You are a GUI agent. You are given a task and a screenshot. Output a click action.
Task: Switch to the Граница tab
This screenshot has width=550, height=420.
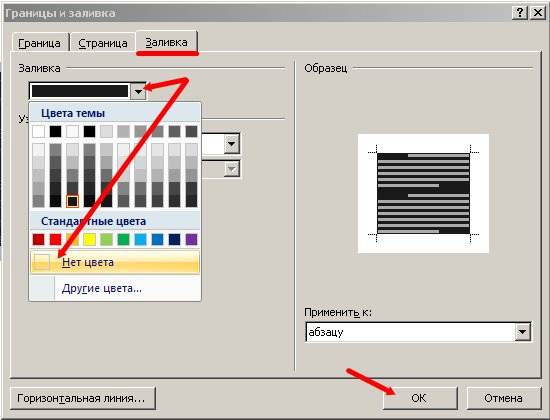point(39,43)
